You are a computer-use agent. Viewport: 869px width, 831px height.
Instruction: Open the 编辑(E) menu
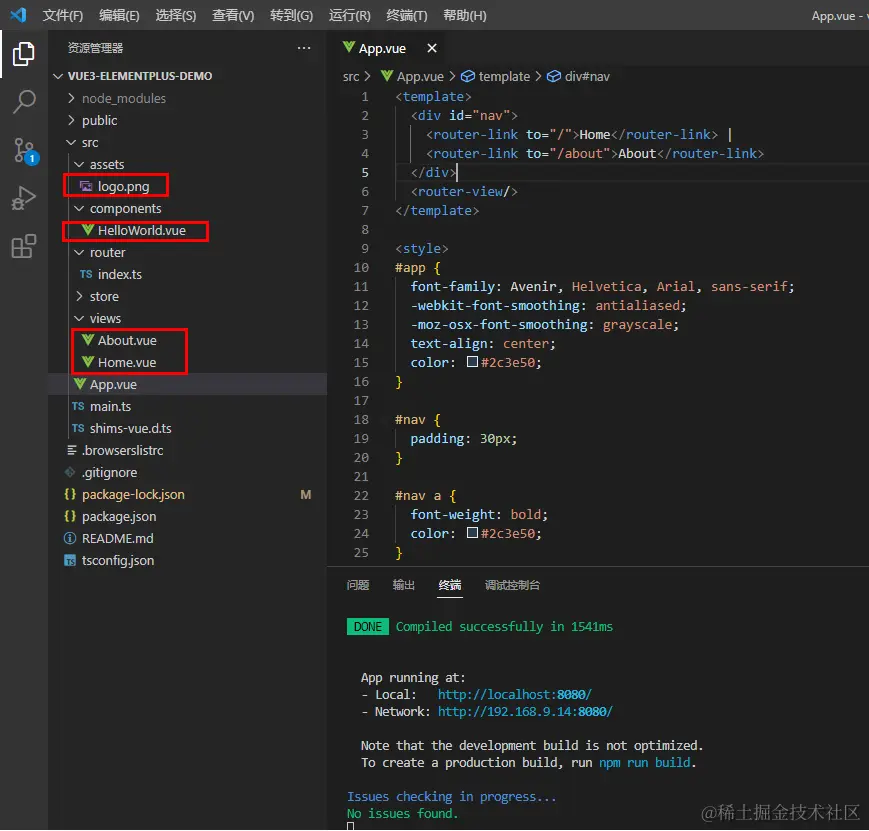pos(119,16)
